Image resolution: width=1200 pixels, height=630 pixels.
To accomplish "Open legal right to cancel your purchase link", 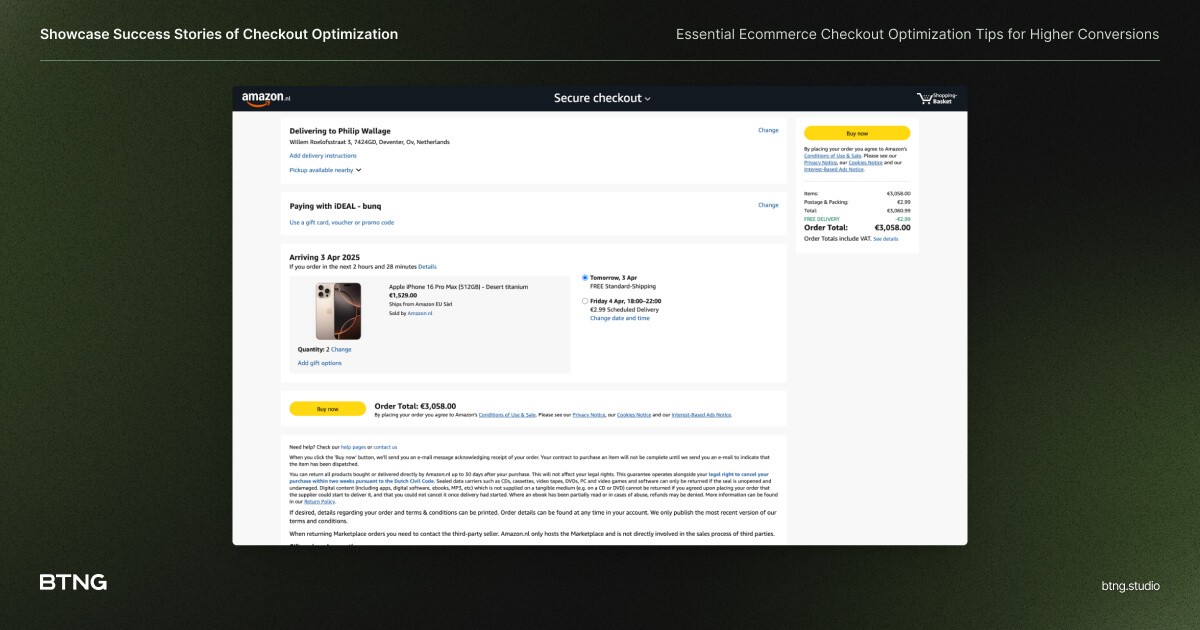I will tap(739, 473).
